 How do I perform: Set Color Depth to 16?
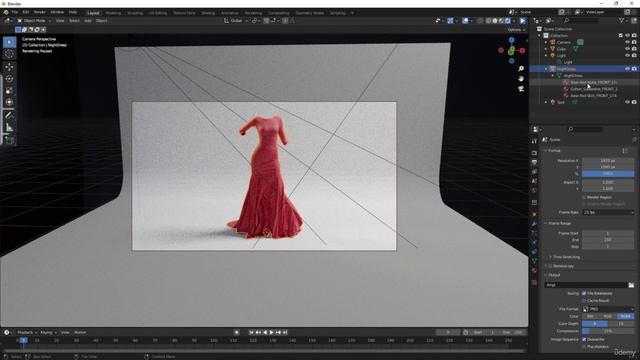pyautogui.click(x=621, y=323)
